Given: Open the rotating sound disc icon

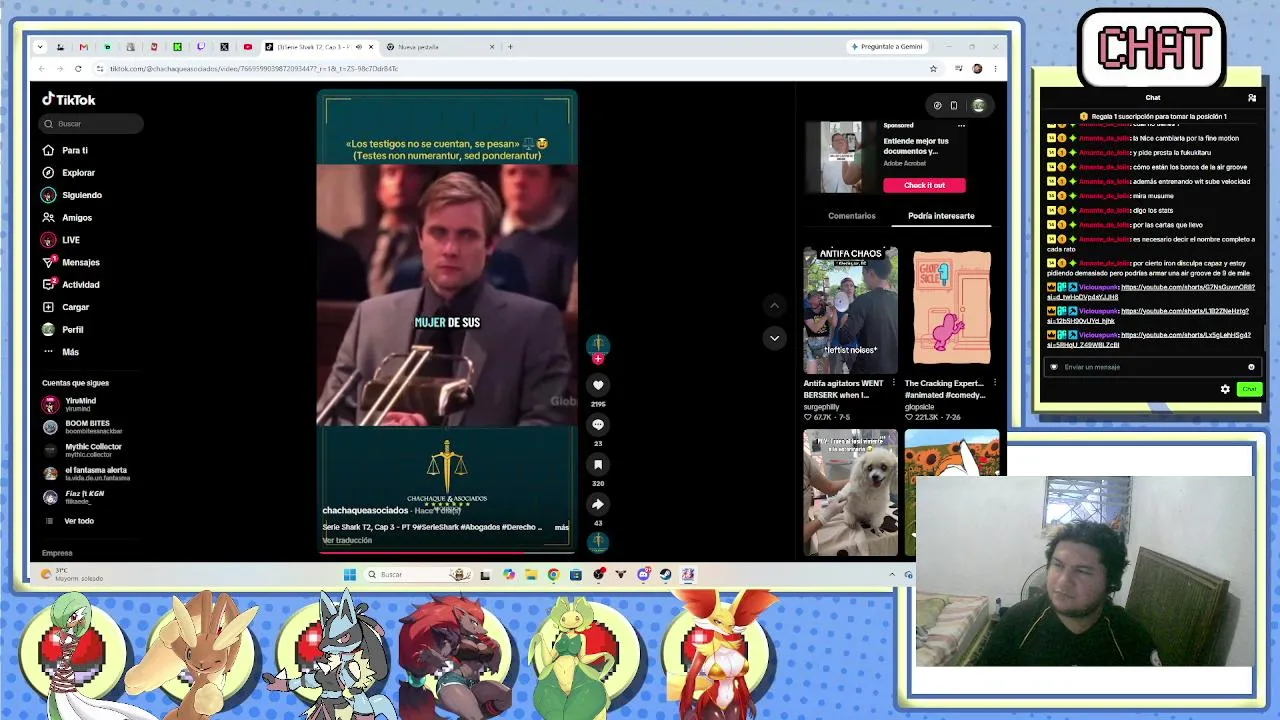Looking at the screenshot, I should click(x=598, y=542).
